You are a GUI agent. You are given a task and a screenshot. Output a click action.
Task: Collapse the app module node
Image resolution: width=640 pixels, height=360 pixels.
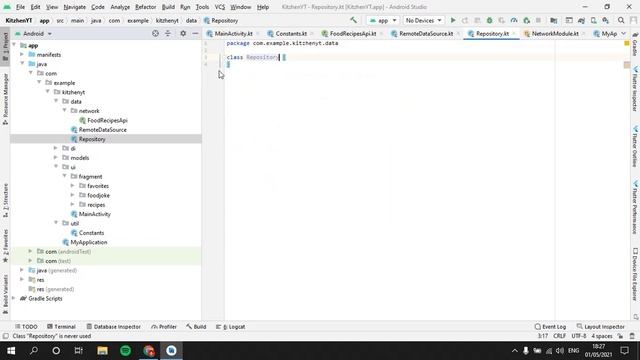14,45
